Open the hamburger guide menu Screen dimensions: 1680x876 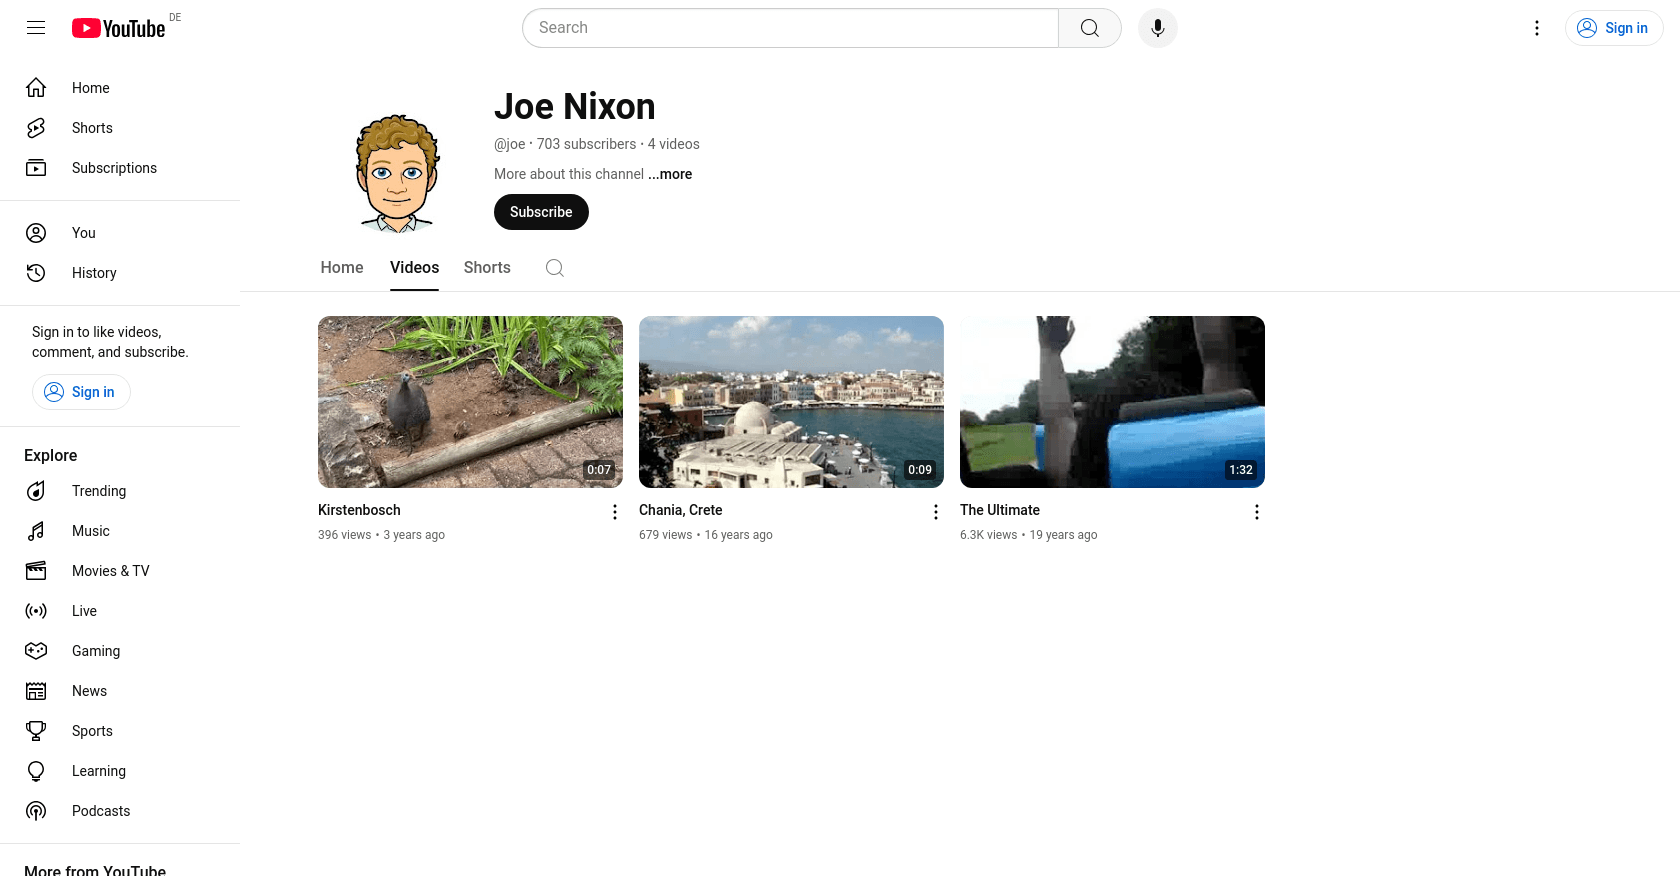(x=36, y=28)
